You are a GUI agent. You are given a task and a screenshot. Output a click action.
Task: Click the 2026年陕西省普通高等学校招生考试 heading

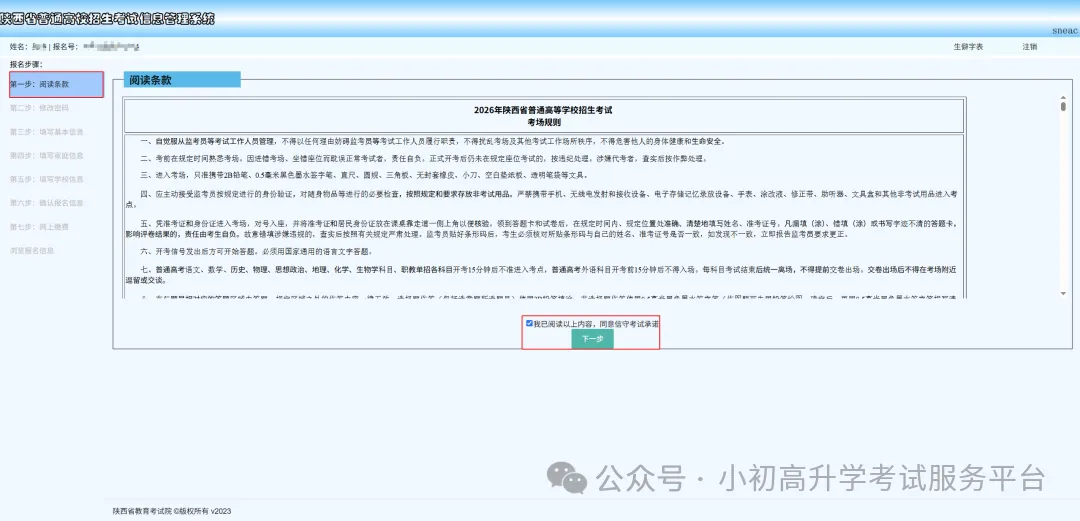[x=543, y=110]
